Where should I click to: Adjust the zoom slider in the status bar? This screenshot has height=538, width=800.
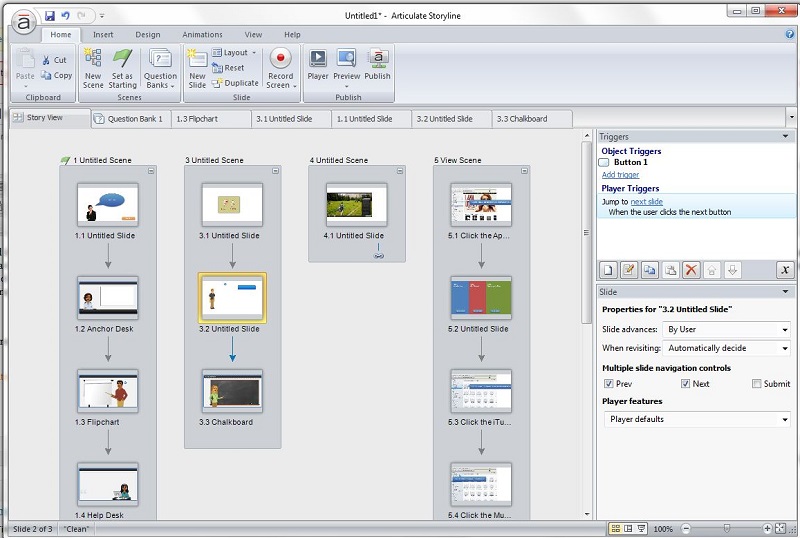727,528
